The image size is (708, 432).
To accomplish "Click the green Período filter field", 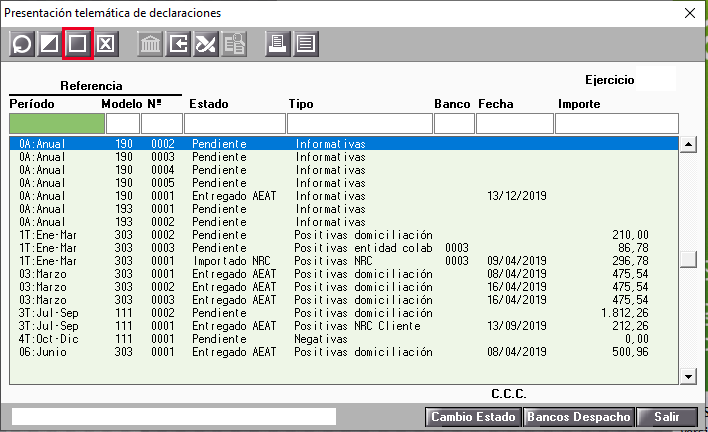I will pos(57,124).
